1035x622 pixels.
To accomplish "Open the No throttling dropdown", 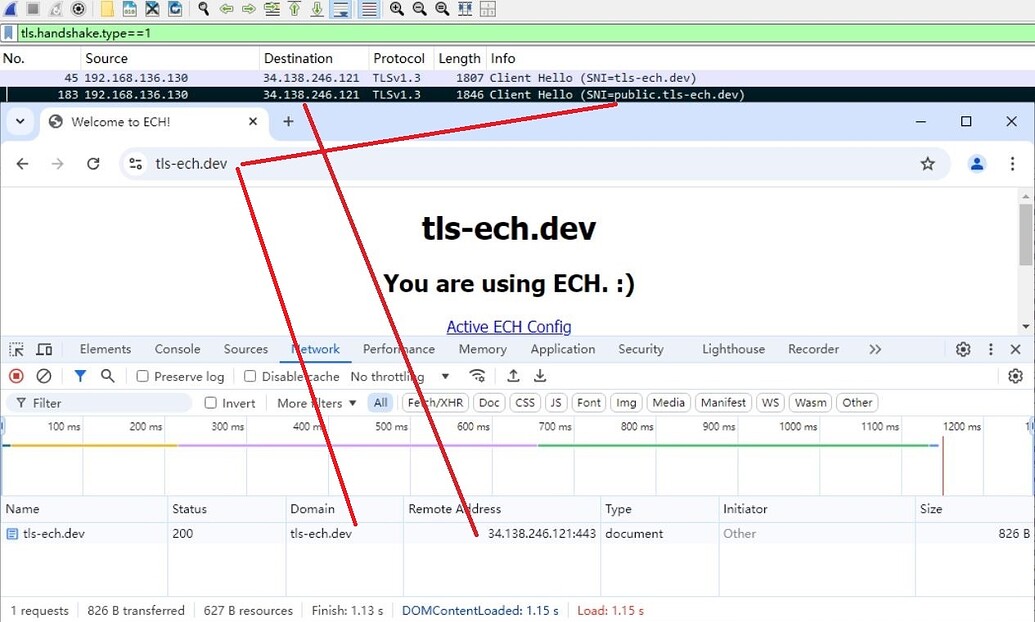I will pos(400,376).
